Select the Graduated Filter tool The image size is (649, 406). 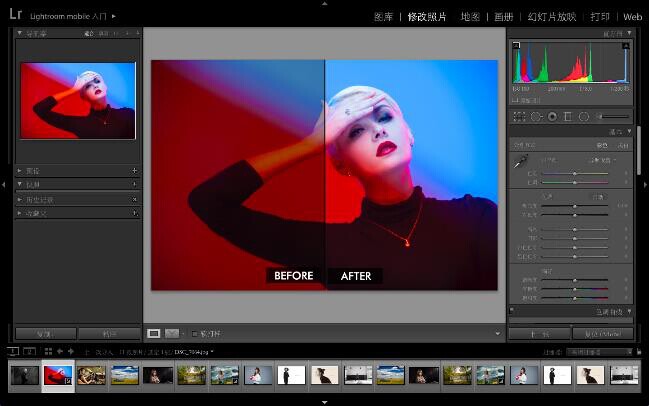(568, 117)
